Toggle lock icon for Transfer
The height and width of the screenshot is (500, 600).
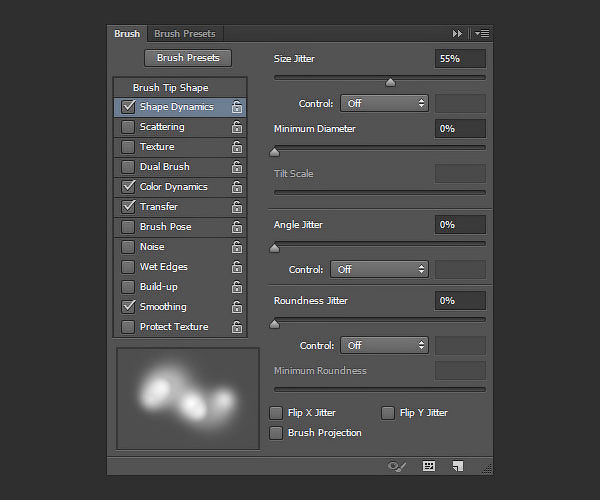point(237,207)
